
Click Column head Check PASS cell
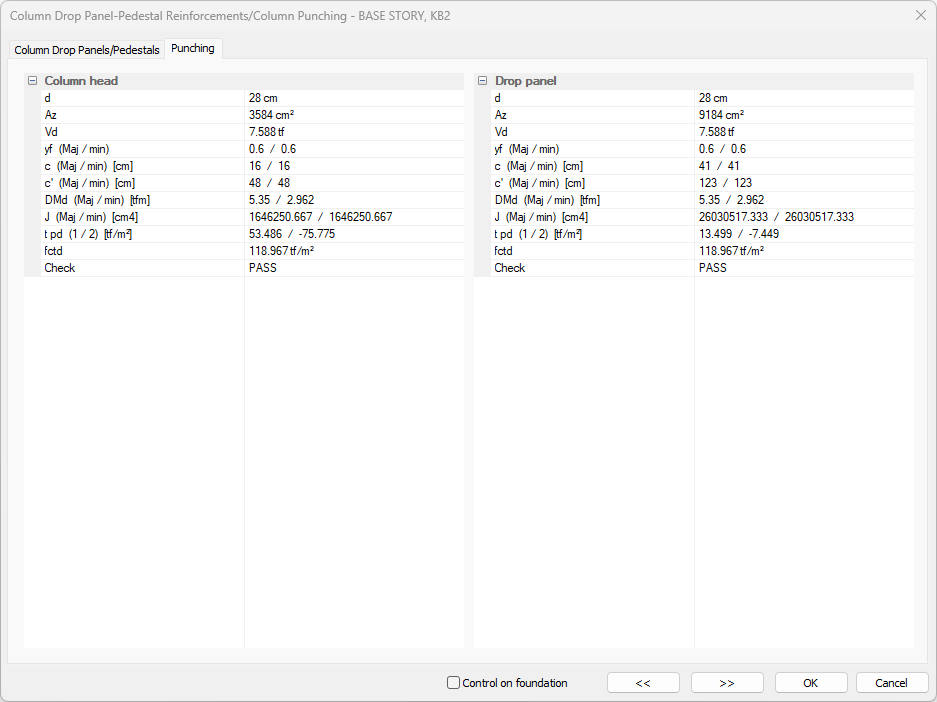(263, 268)
